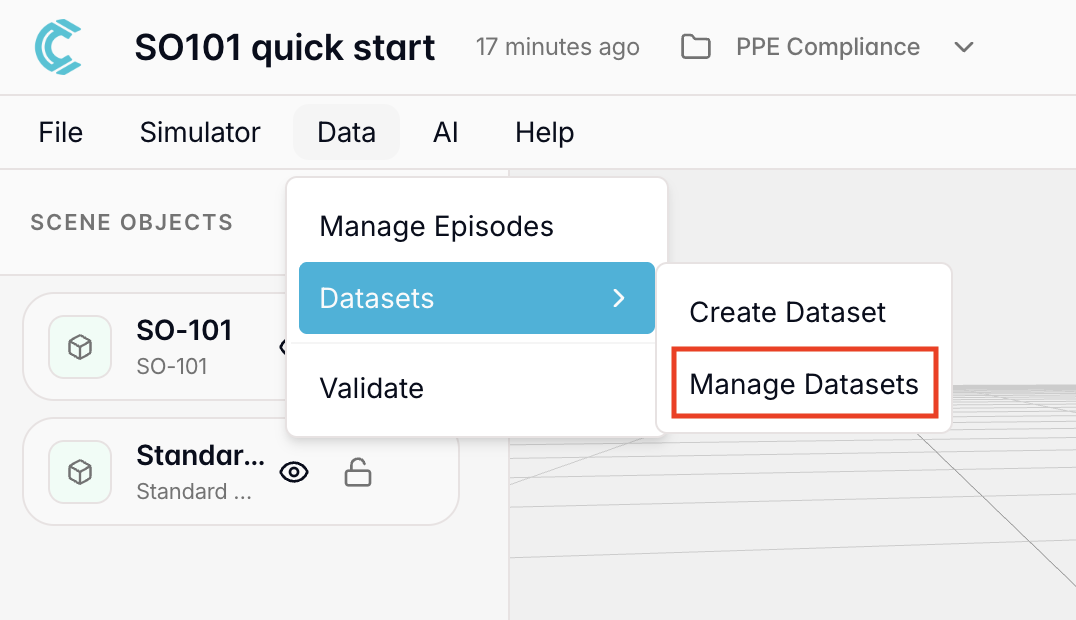
Task: Click the cube icon of SO-101 object
Action: coord(80,347)
